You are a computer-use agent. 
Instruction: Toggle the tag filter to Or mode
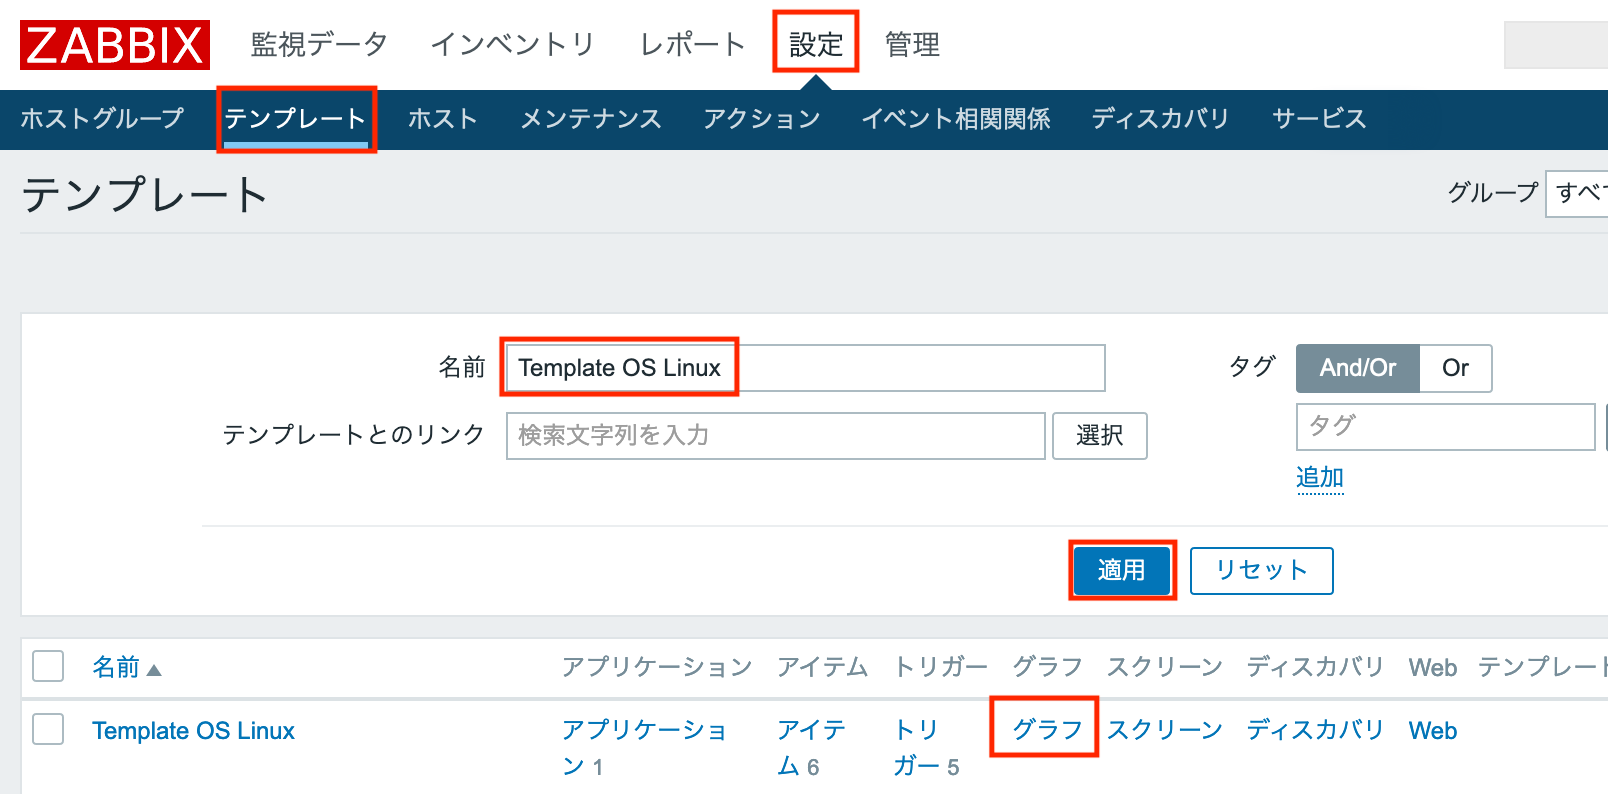pyautogui.click(x=1455, y=368)
